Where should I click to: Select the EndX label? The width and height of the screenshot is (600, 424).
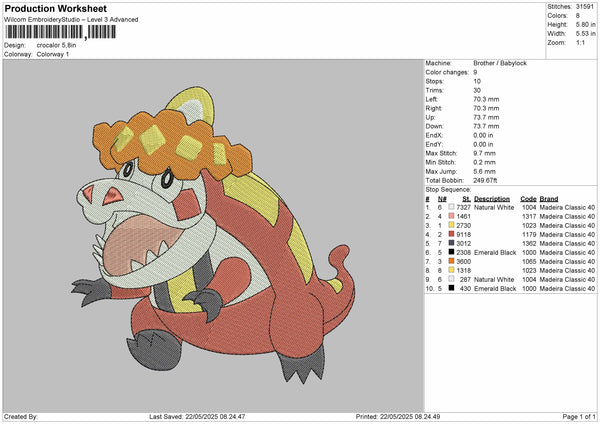point(434,135)
